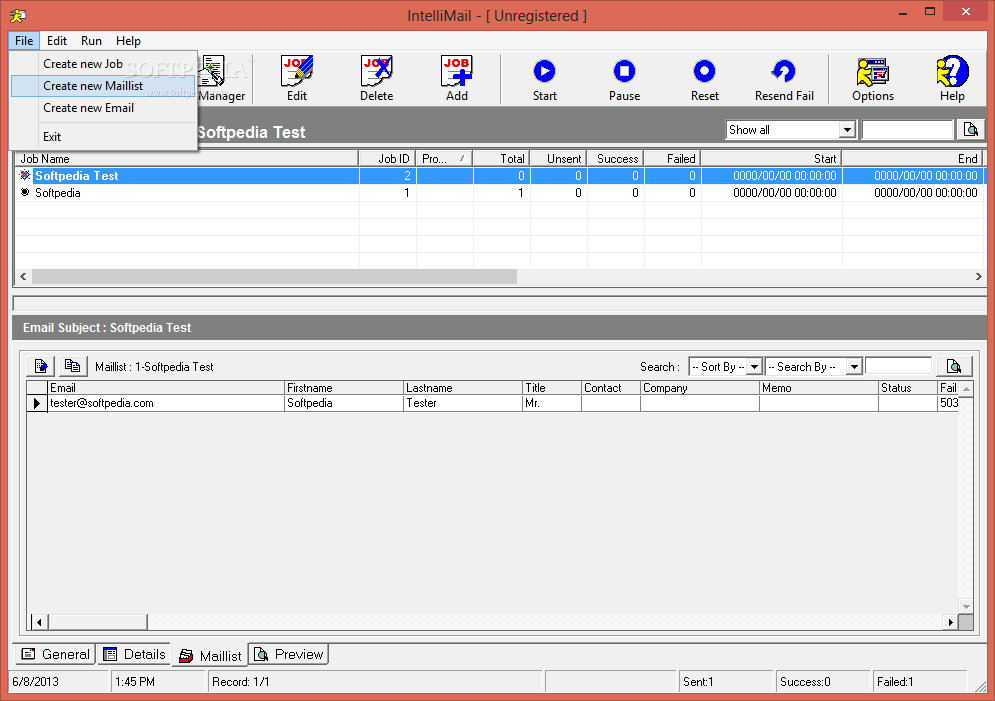Viewport: 995px width, 701px height.
Task: Click the Failed:1 status bar entry
Action: click(919, 681)
